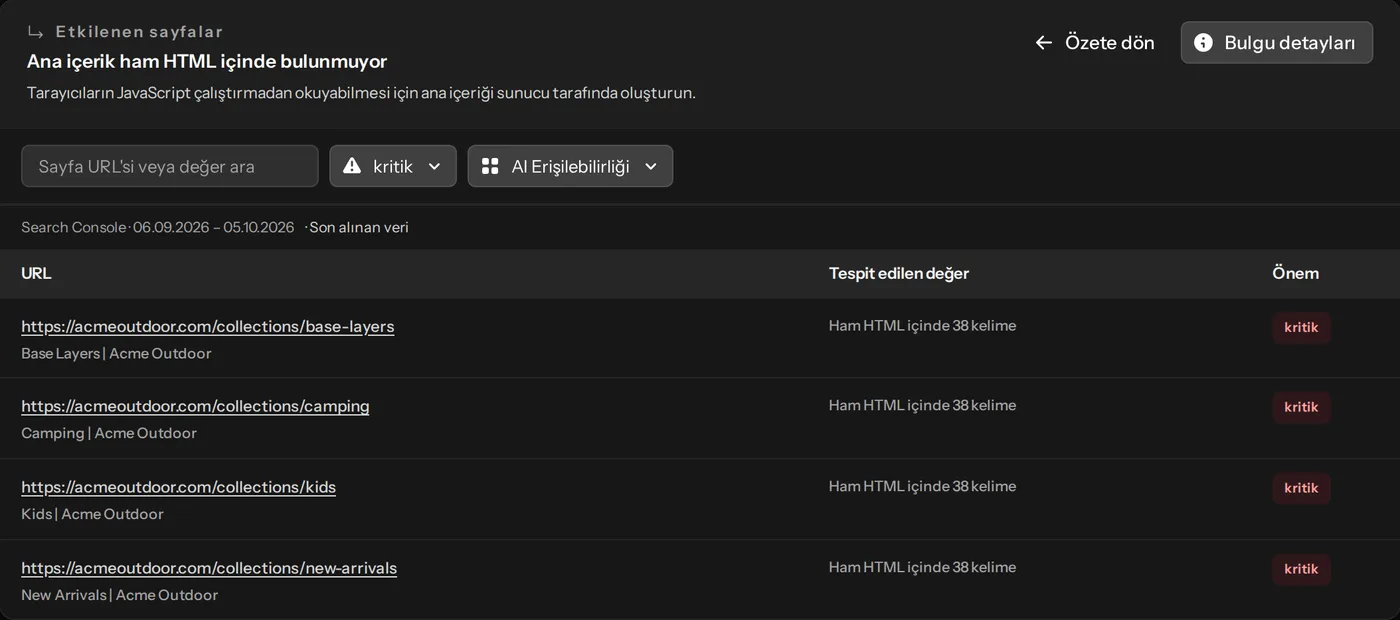Click the URL column header
This screenshot has width=1400, height=620.
36,273
